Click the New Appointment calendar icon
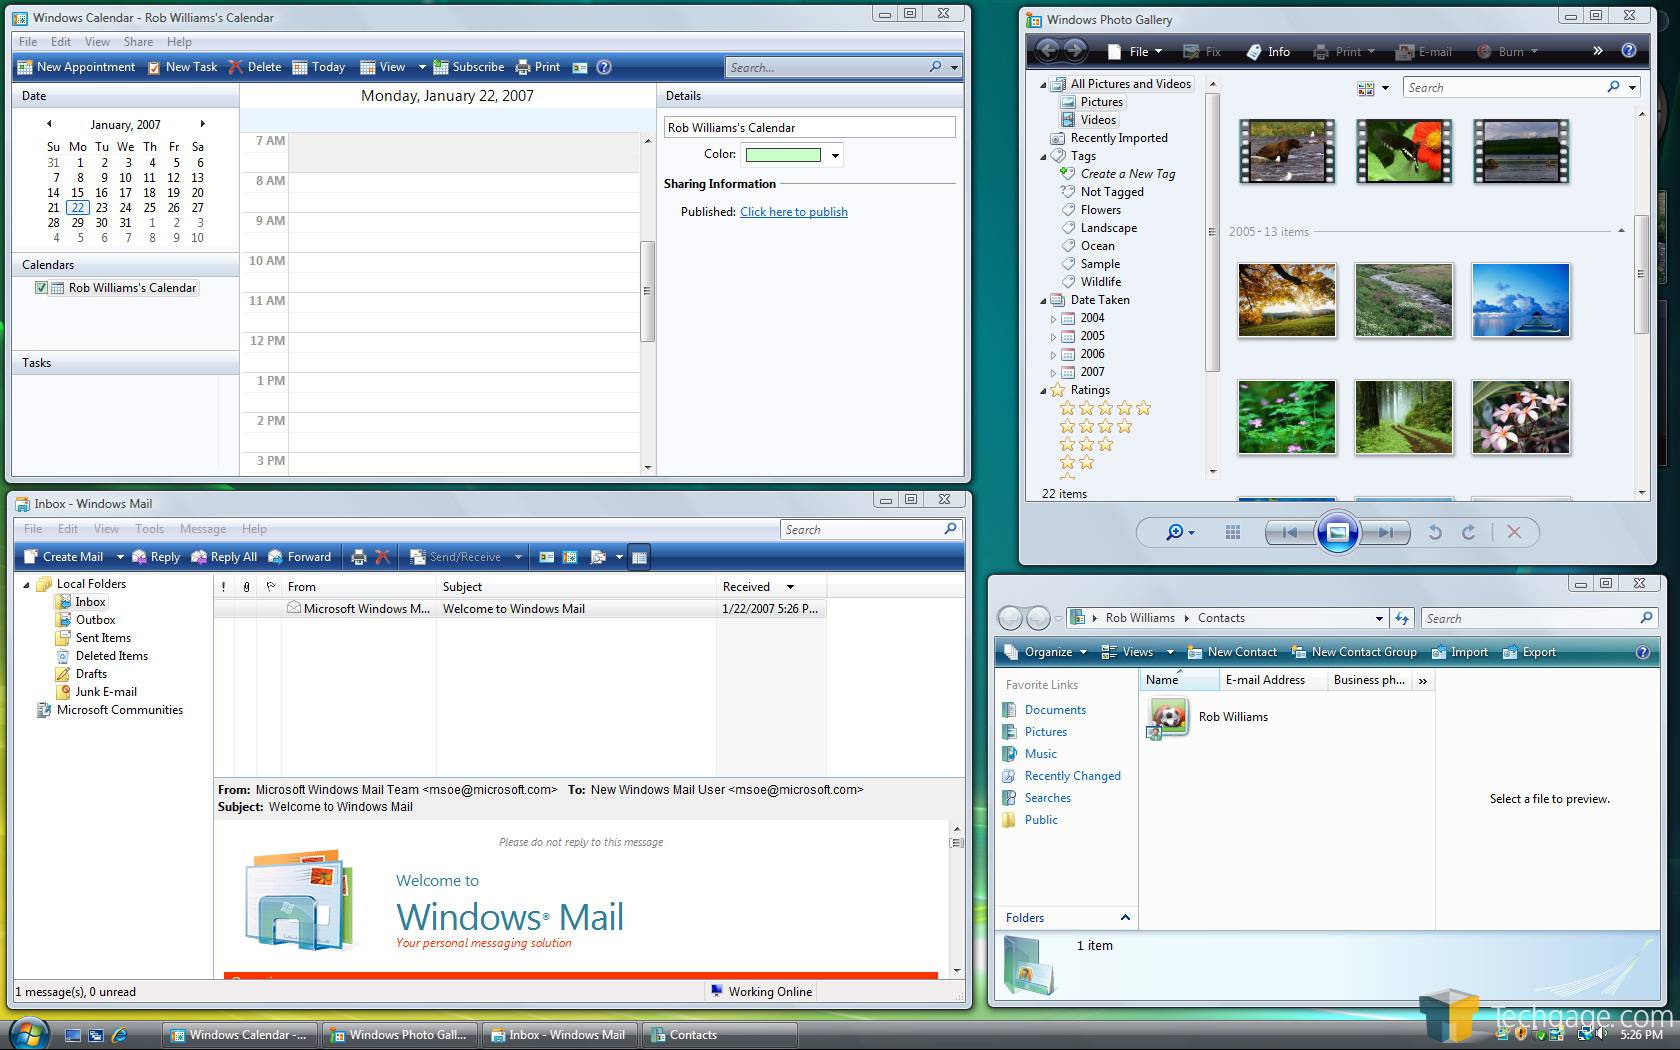The image size is (1680, 1050). tap(25, 67)
